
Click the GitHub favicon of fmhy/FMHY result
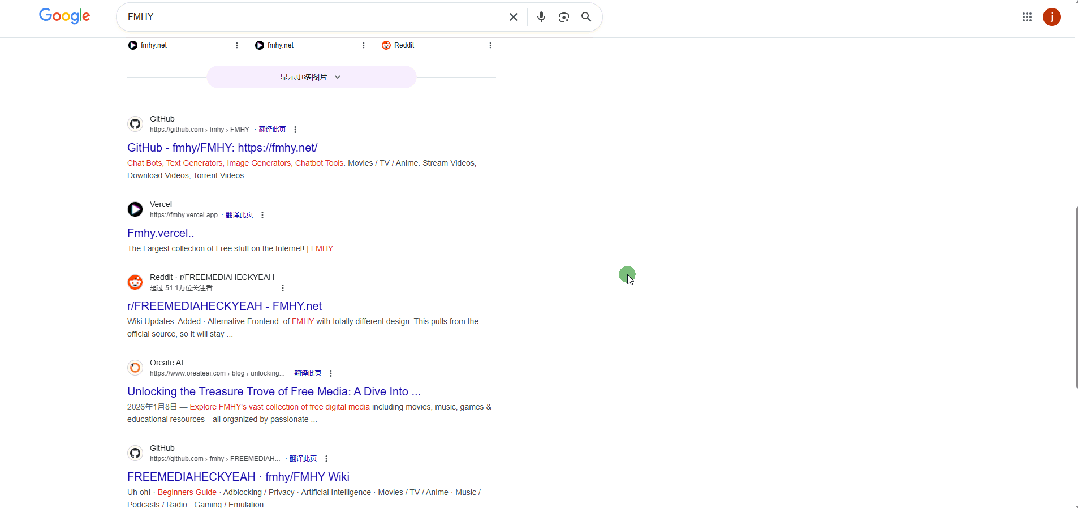pyautogui.click(x=135, y=124)
